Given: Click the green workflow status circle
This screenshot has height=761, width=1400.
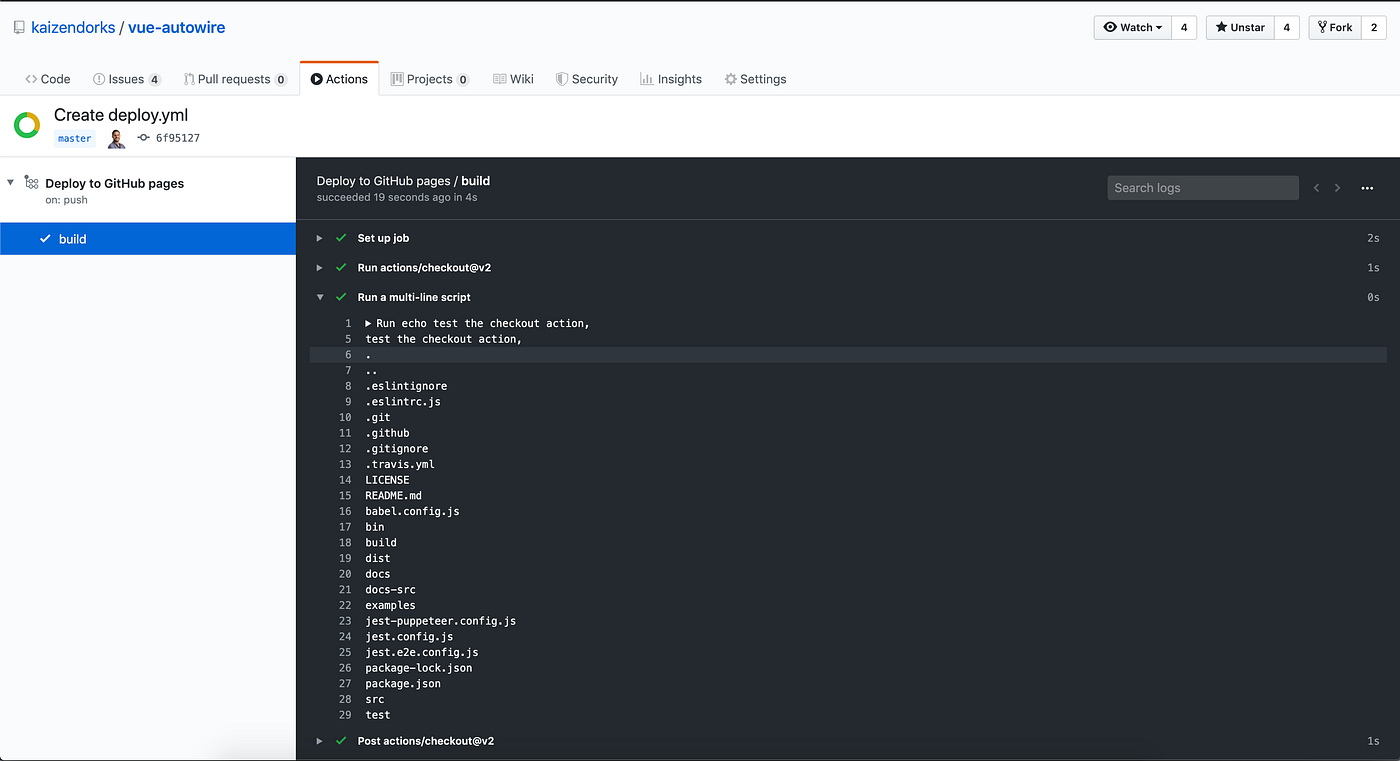Looking at the screenshot, I should point(26,125).
